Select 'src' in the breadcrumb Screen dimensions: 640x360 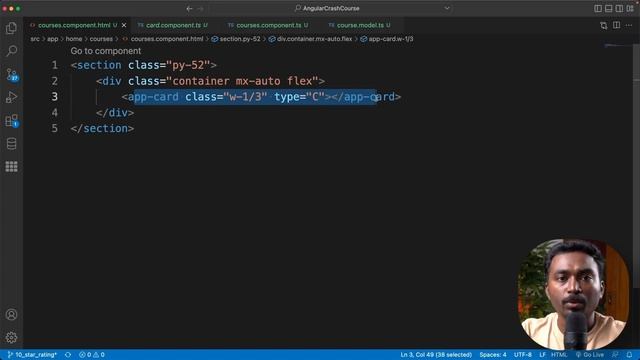[35, 39]
